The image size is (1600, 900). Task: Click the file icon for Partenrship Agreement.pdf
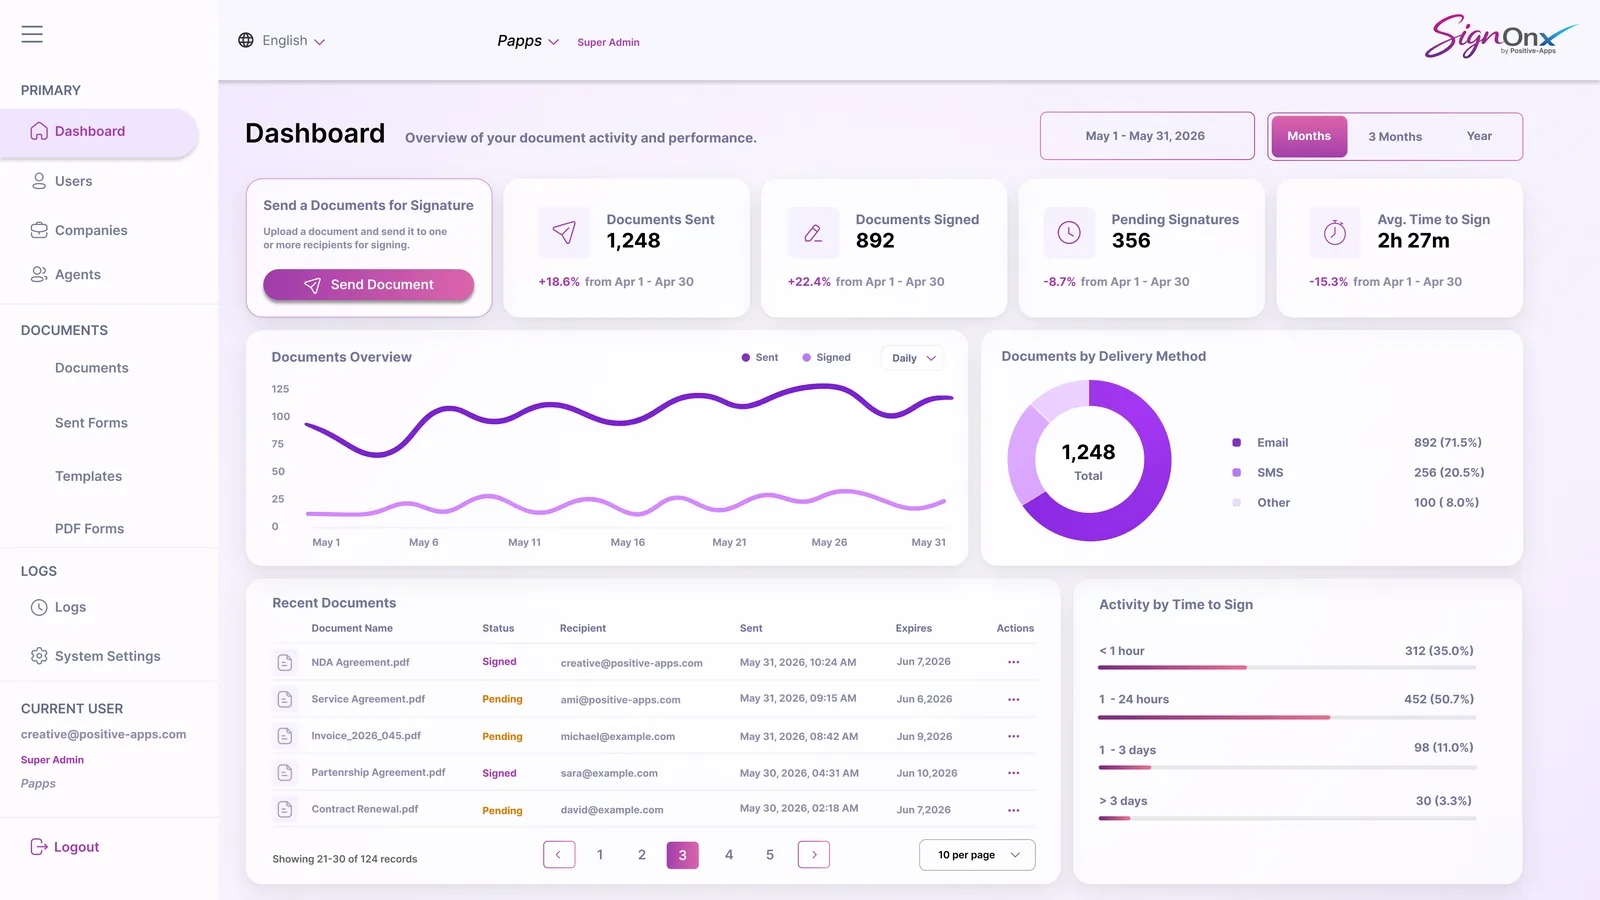[x=285, y=773]
